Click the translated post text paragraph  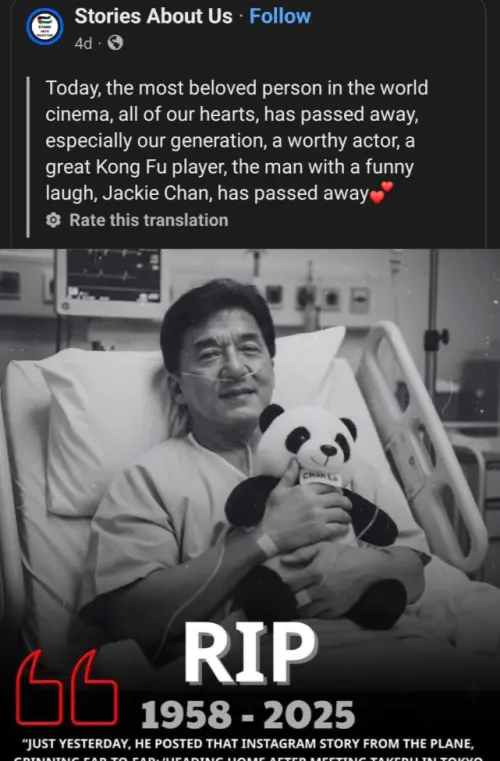tap(237, 140)
